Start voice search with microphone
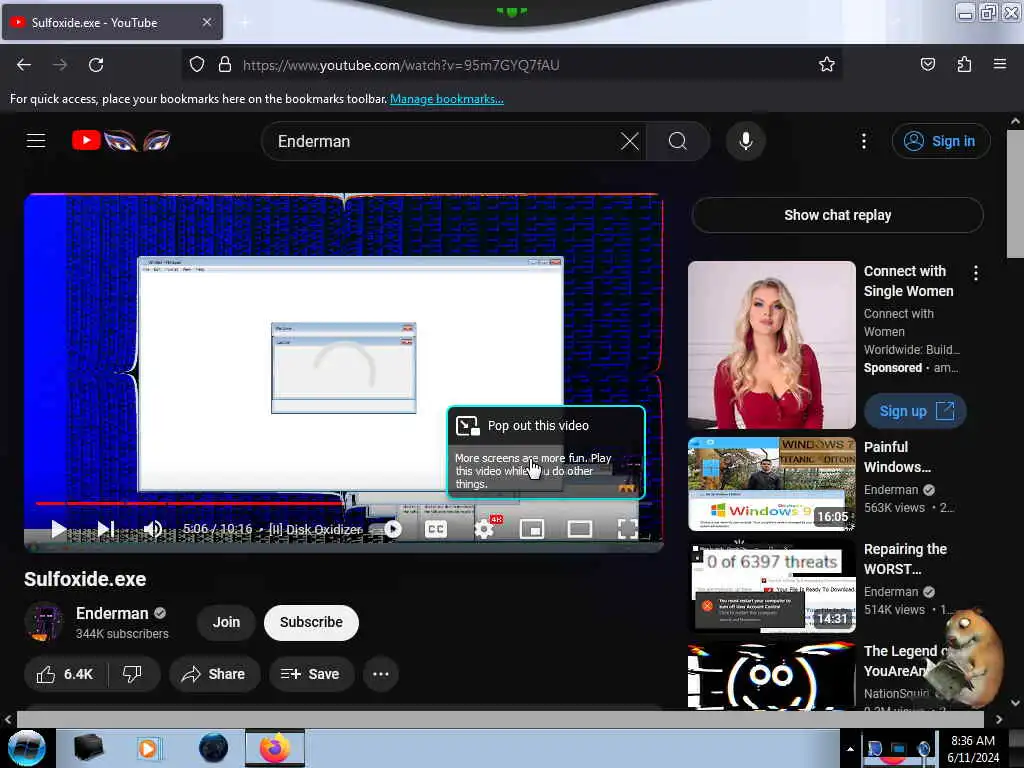This screenshot has height=768, width=1024. click(x=745, y=141)
